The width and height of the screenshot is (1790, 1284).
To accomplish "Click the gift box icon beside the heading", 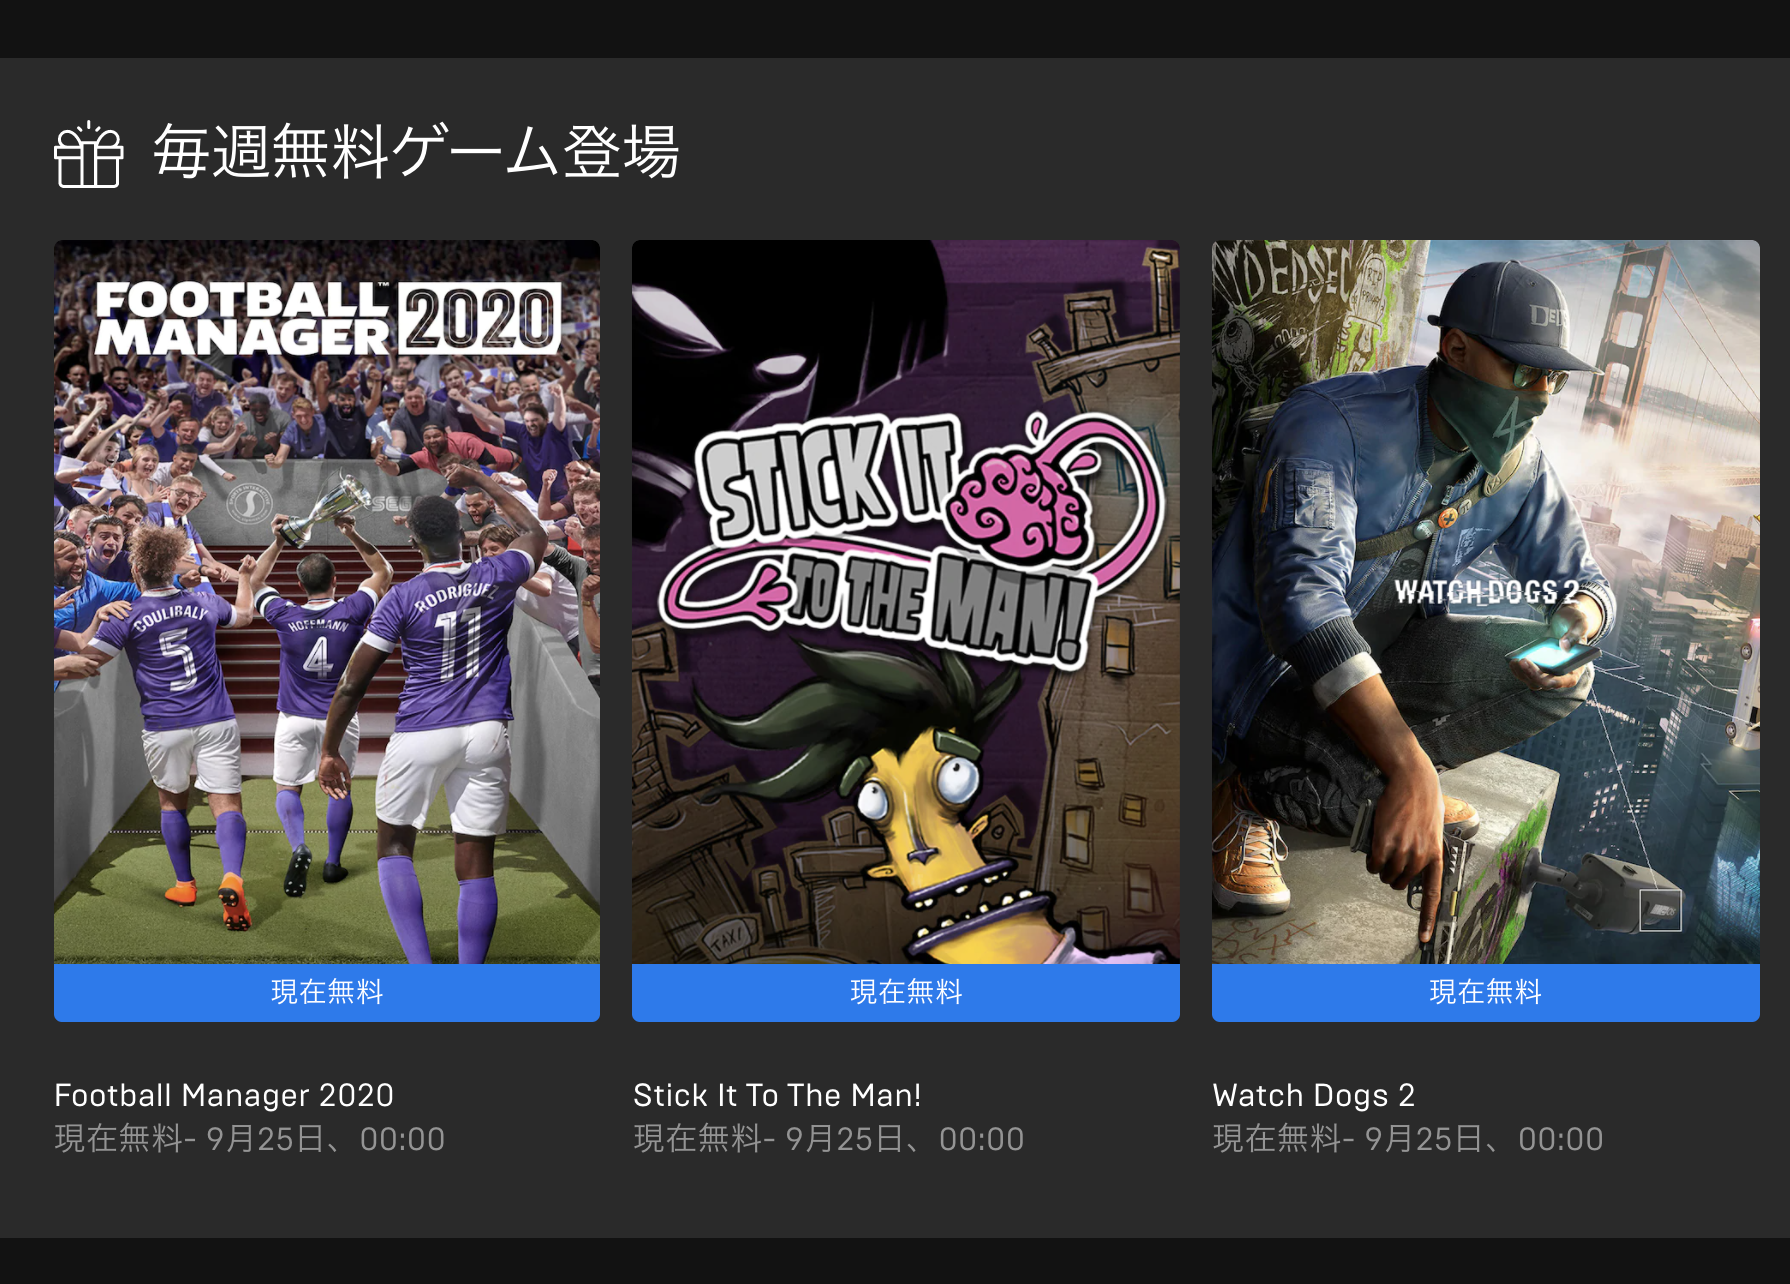I will click(88, 154).
